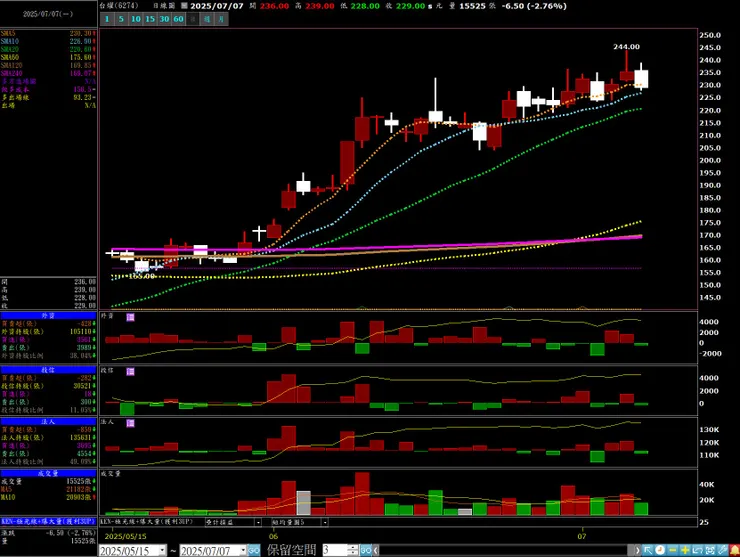
Task: Click the SMA240 indicator row
Action: pos(48,73)
